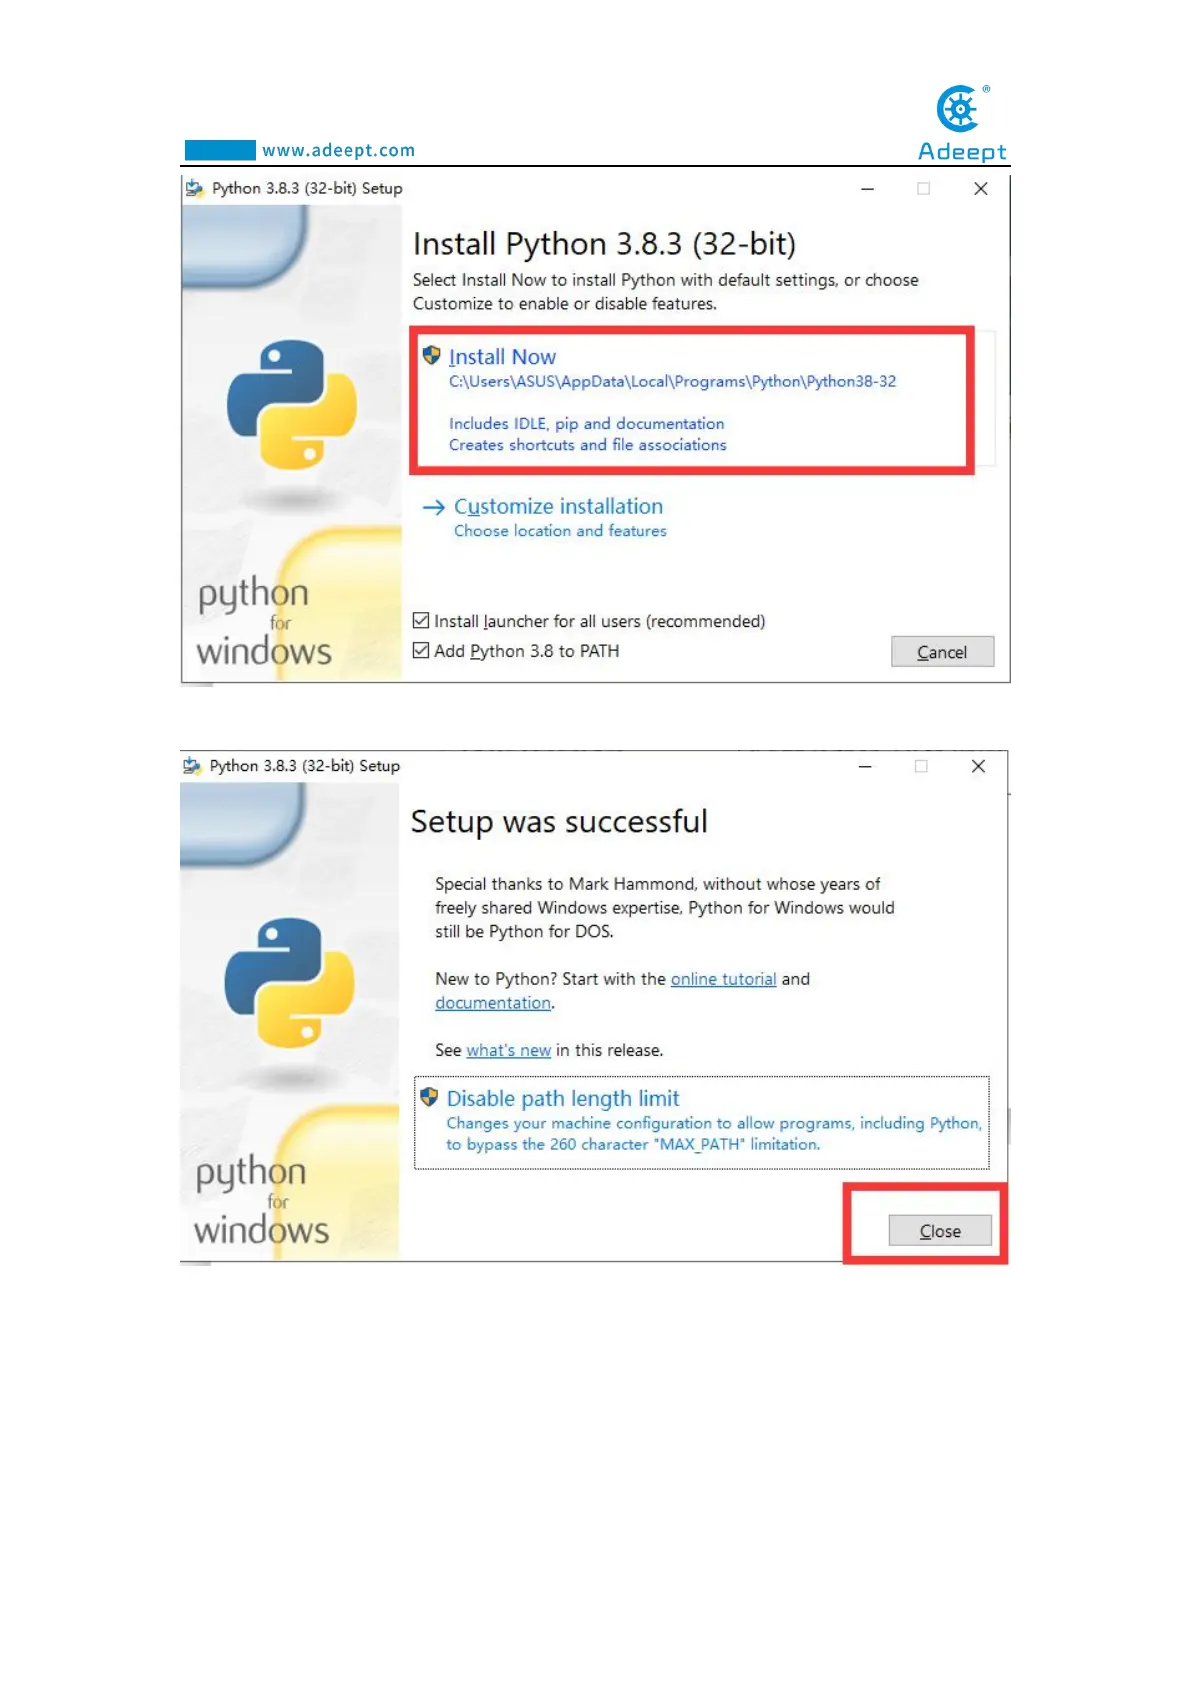Click the arrow icon beside Customize installation
Image resolution: width=1191 pixels, height=1684 pixels.
pyautogui.click(x=433, y=508)
